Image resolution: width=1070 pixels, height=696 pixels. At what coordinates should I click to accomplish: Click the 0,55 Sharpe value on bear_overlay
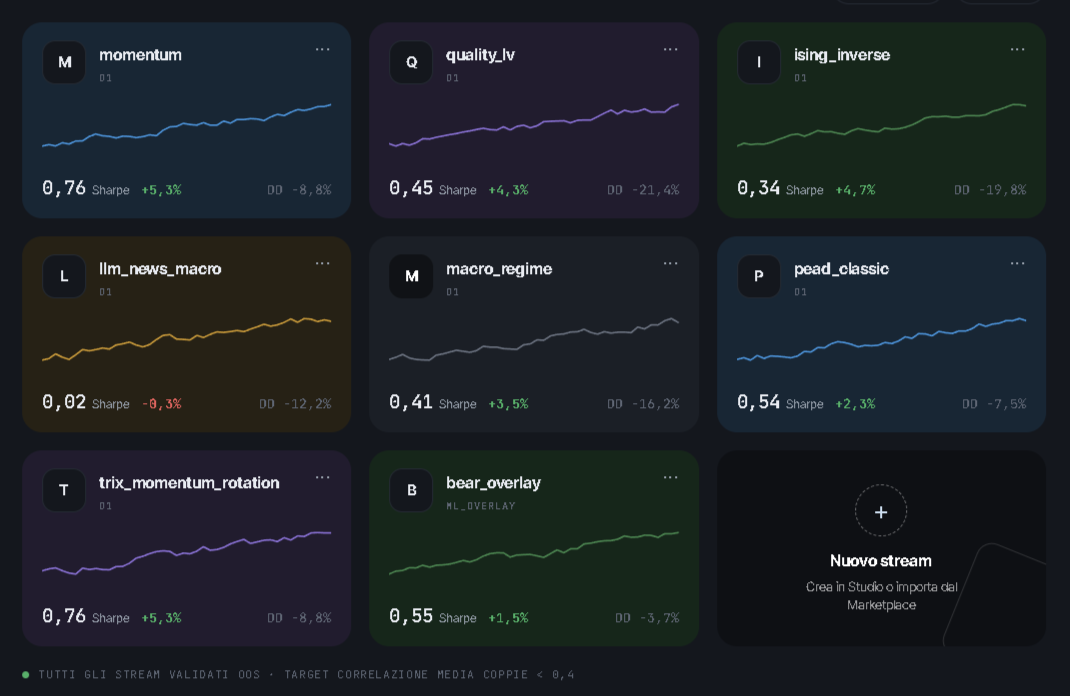point(411,616)
